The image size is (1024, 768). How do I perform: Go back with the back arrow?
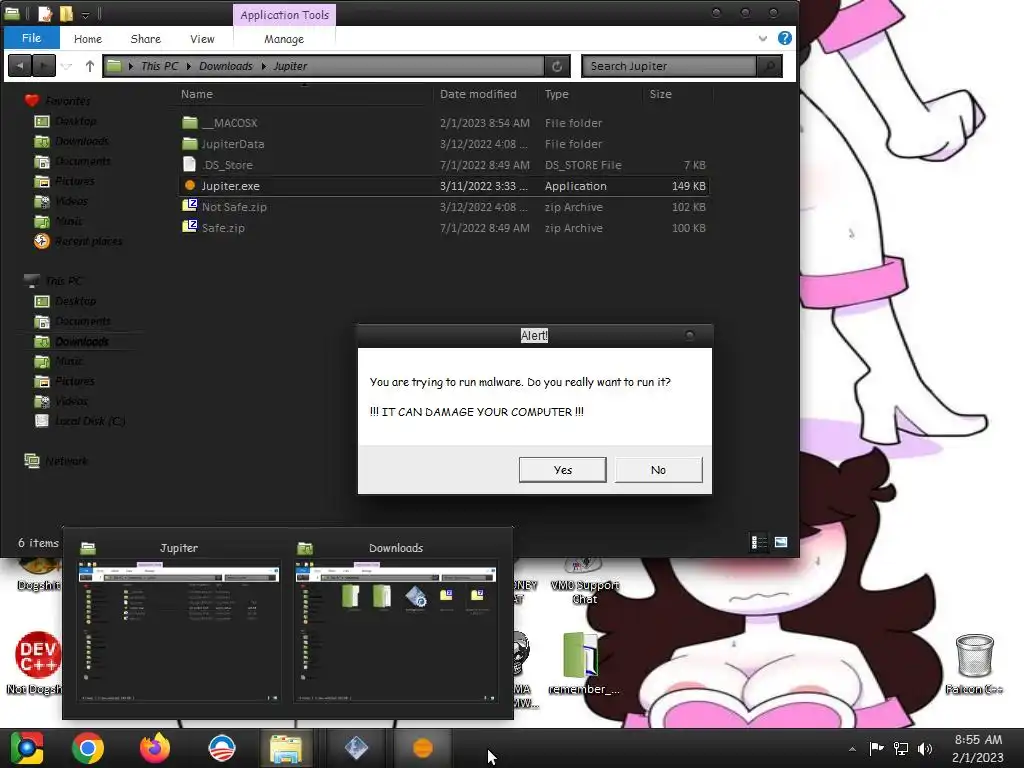coord(20,65)
